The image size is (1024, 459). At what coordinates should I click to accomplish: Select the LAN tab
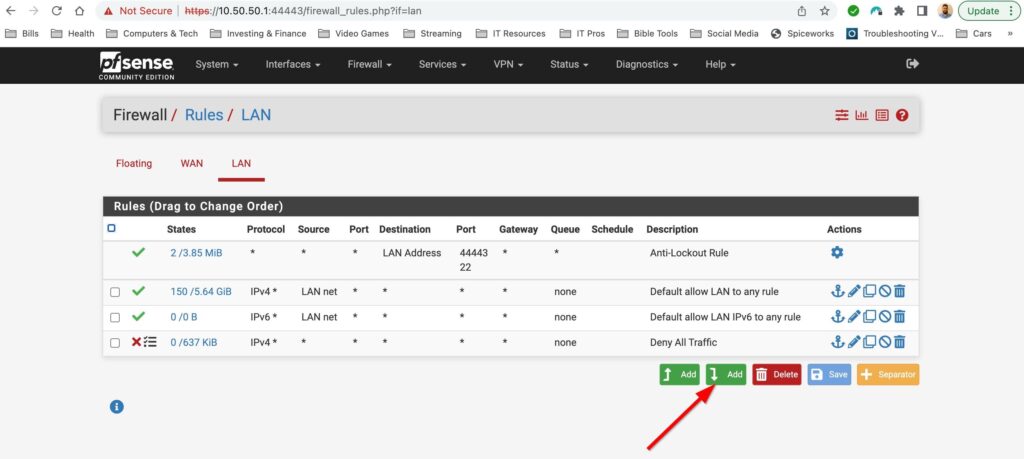pyautogui.click(x=241, y=163)
